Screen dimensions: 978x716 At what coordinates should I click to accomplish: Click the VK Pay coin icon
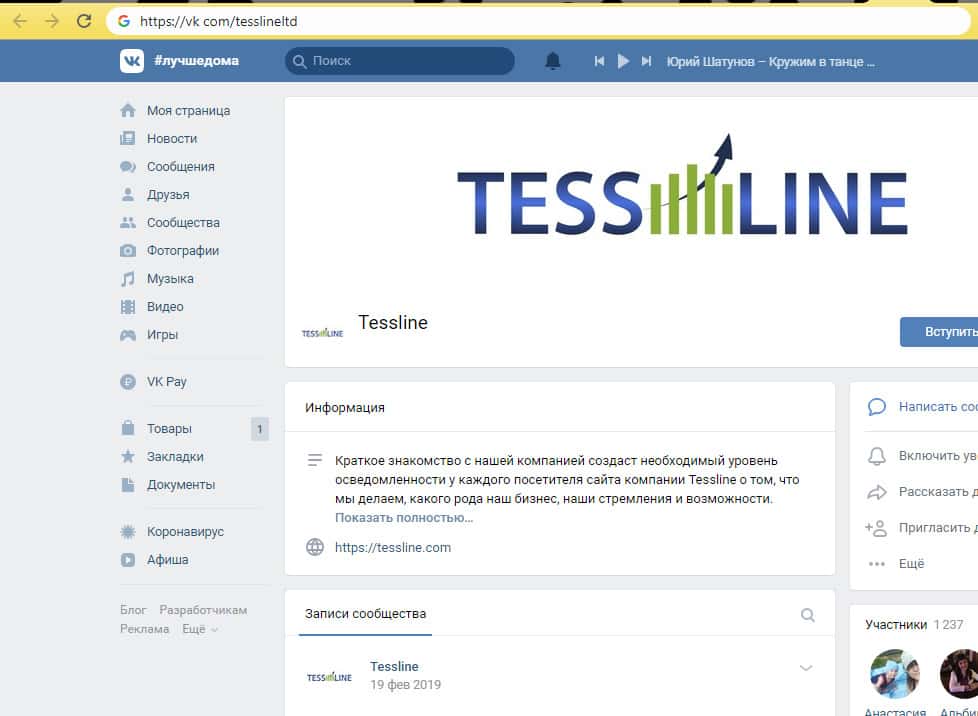tap(128, 382)
